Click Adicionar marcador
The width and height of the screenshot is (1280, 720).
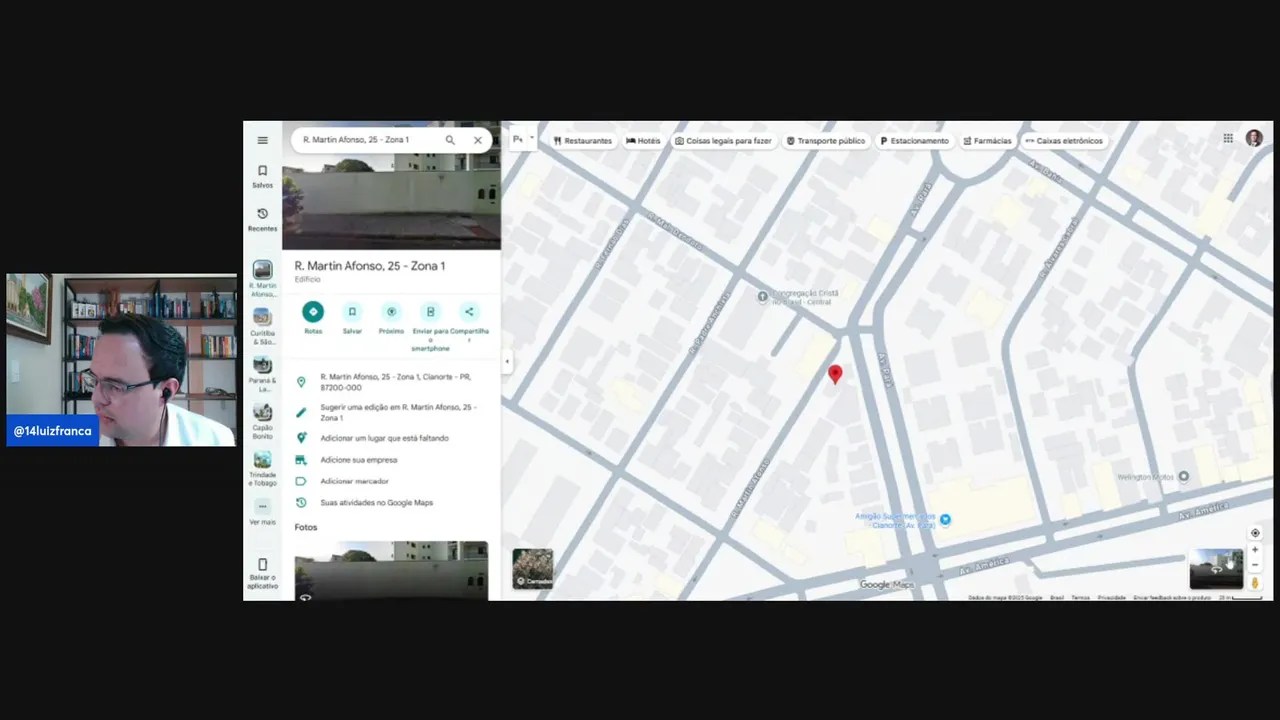353,481
